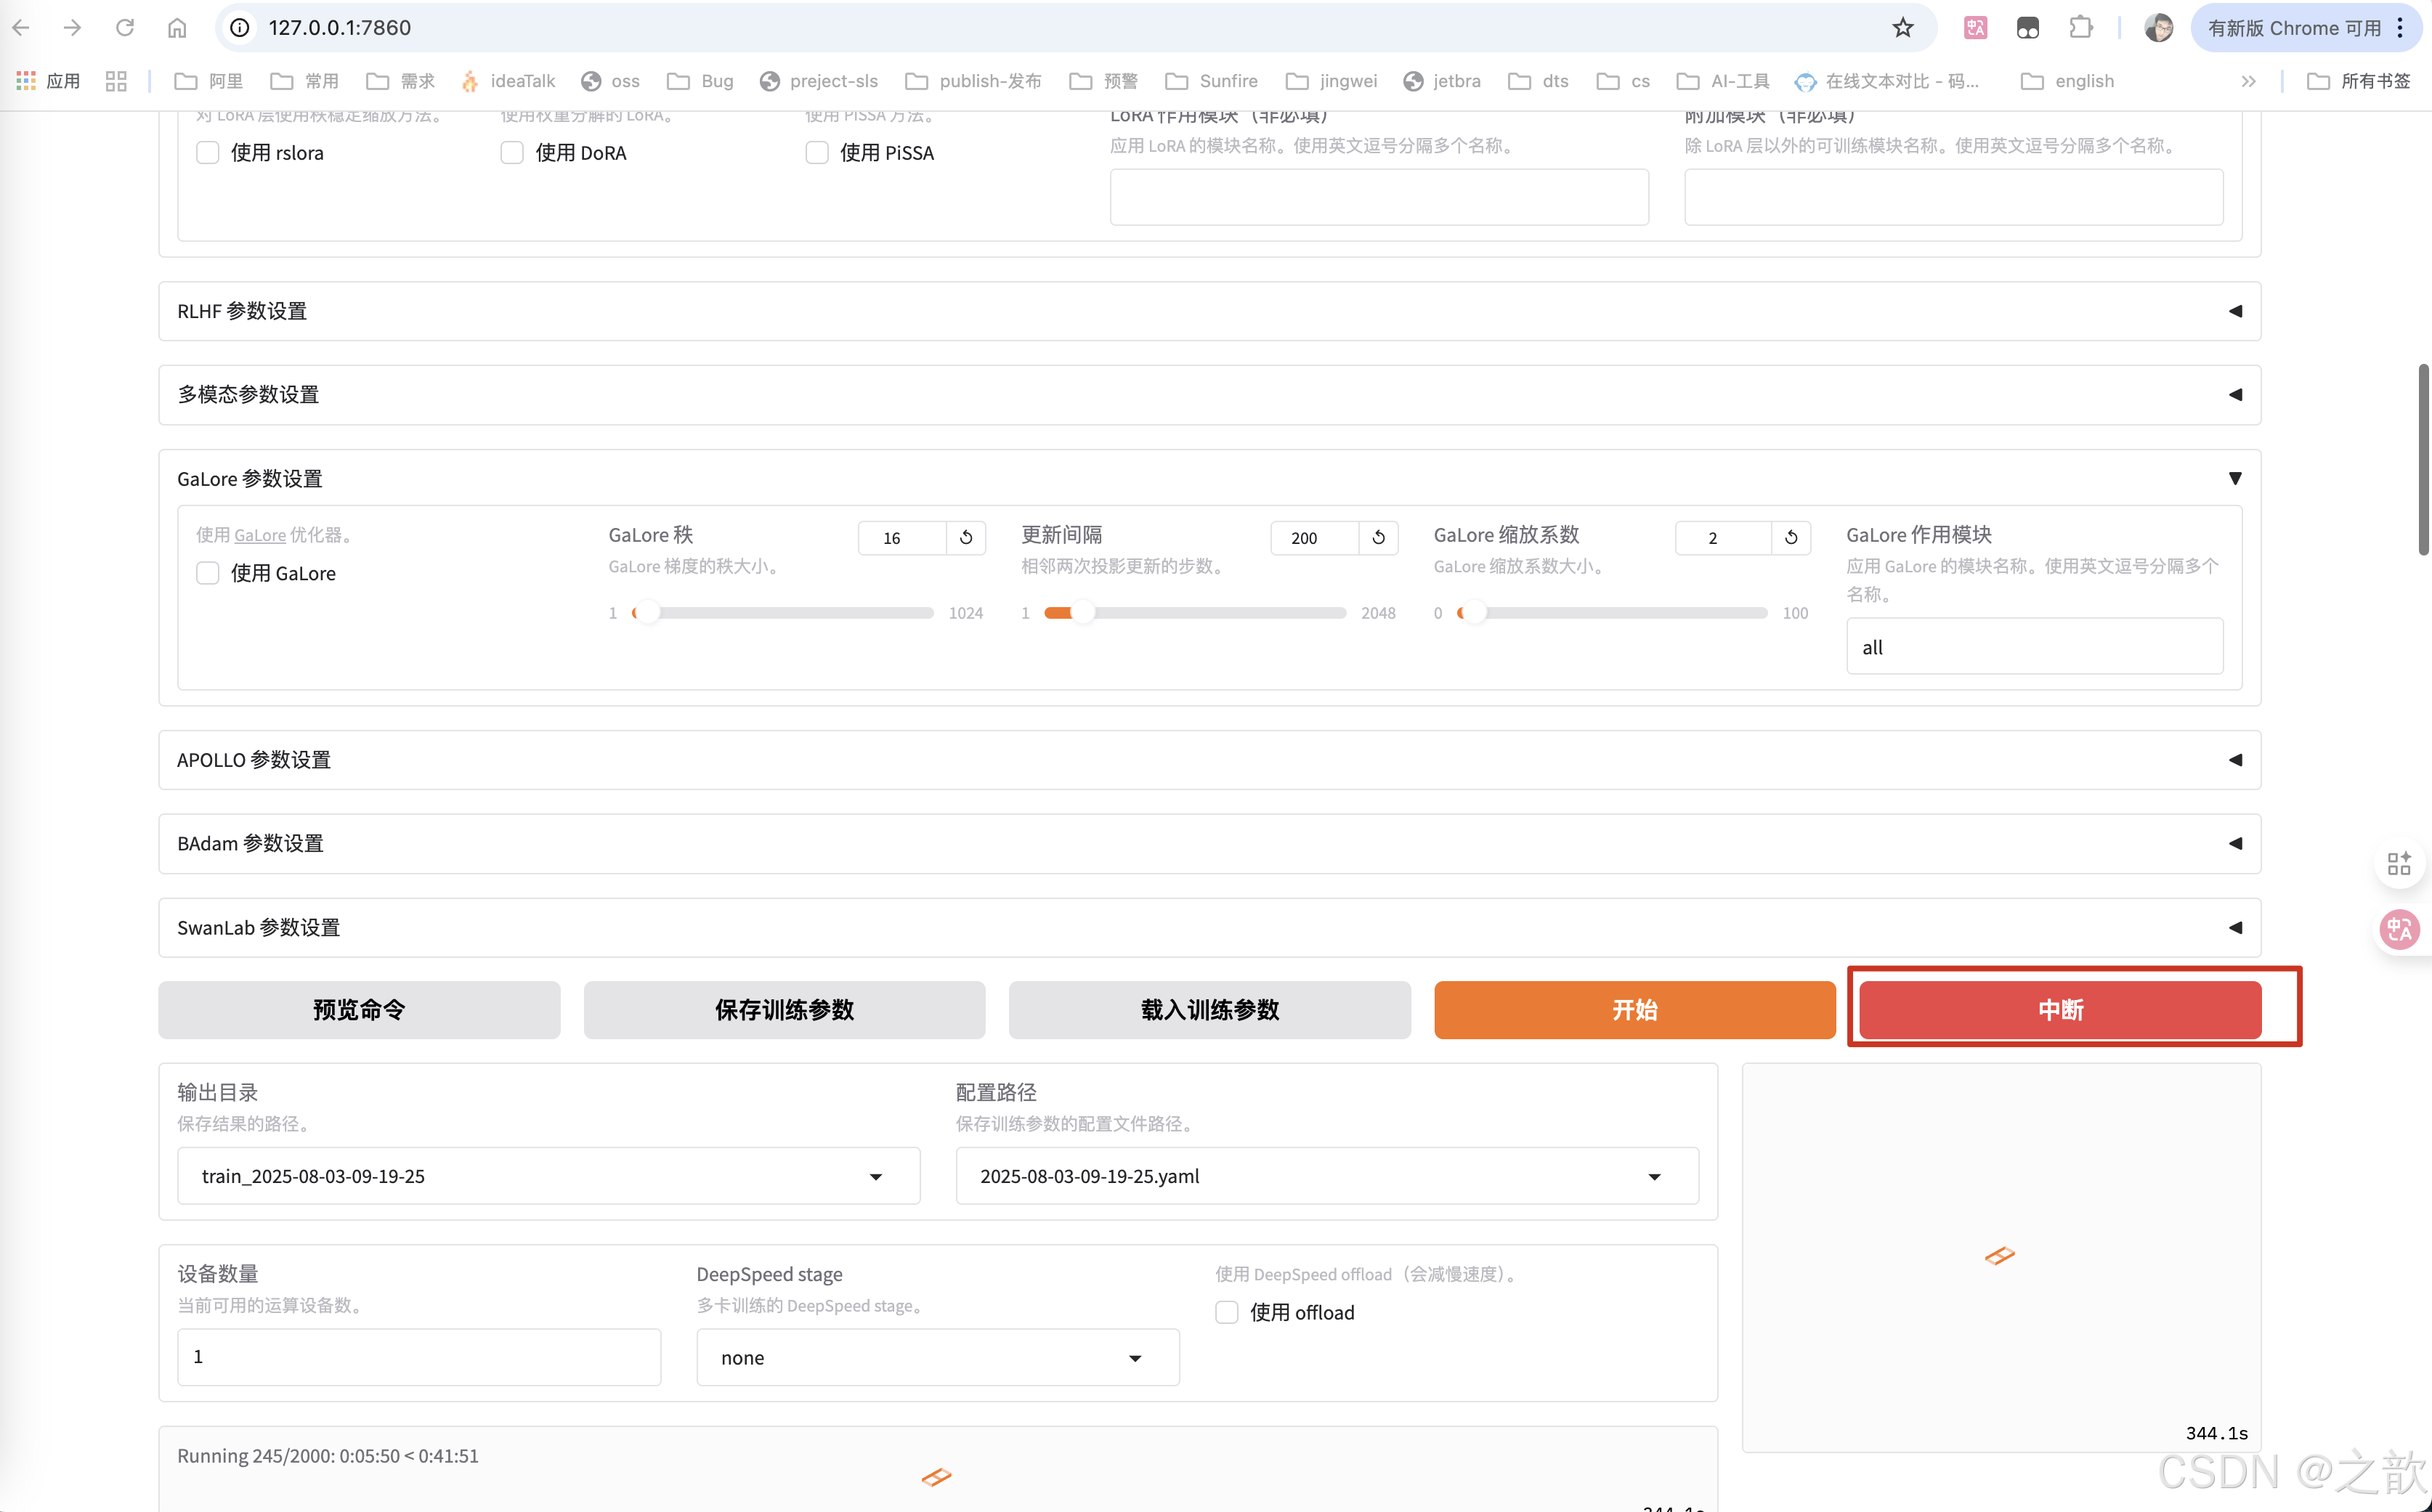Open the preject-sls bookmark
Screen dimensions: 2432x1512
(x=819, y=81)
